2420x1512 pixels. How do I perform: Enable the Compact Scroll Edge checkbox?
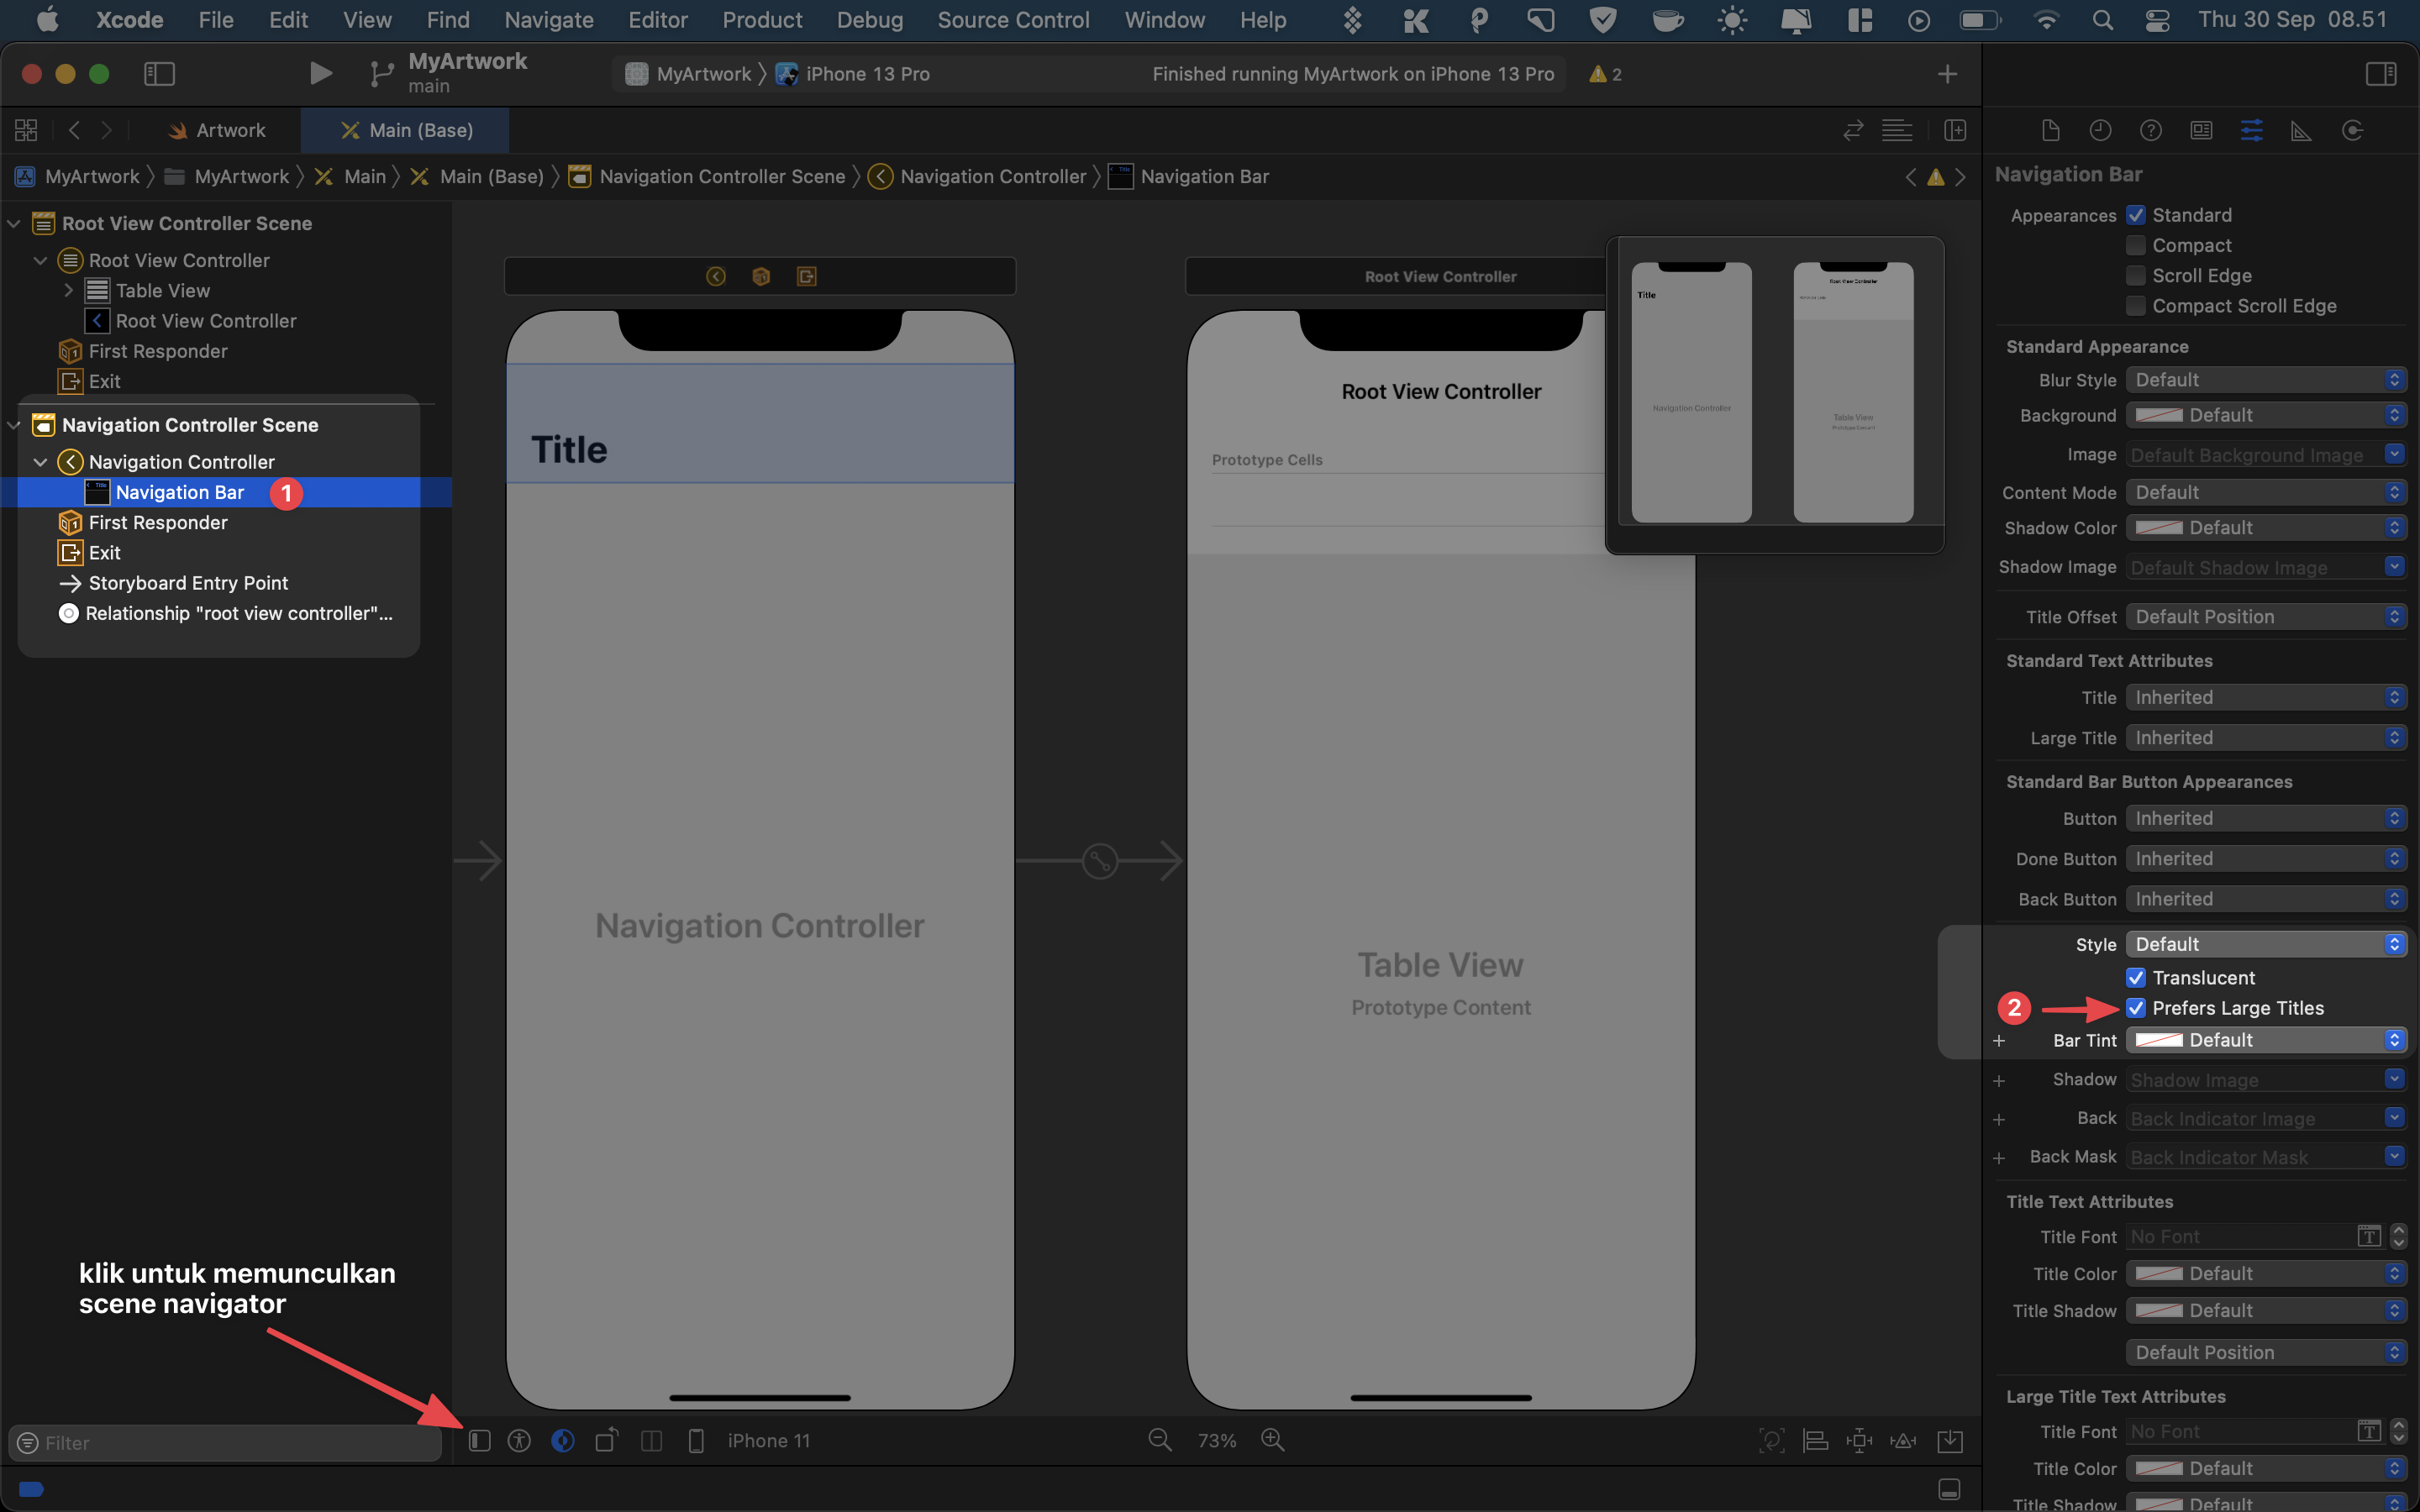click(x=2136, y=305)
